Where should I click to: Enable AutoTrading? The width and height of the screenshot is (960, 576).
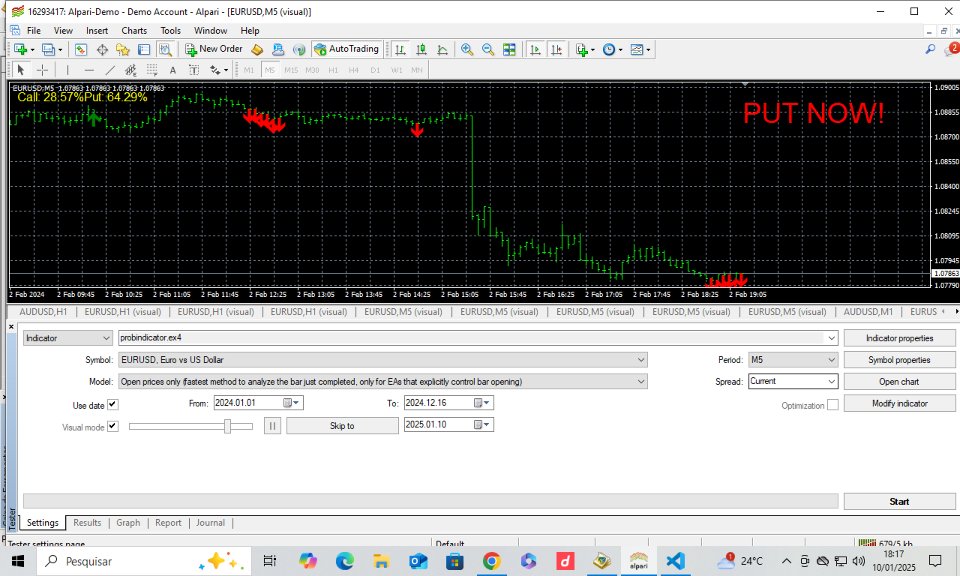(x=346, y=48)
